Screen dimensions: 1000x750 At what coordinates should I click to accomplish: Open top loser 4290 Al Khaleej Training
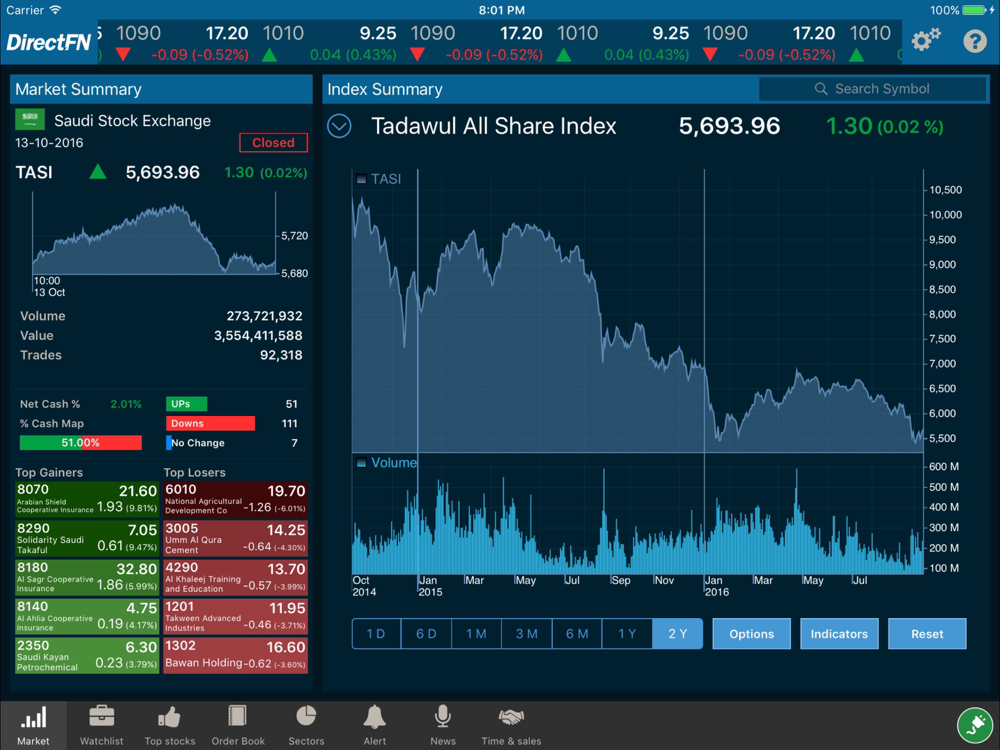(235, 577)
